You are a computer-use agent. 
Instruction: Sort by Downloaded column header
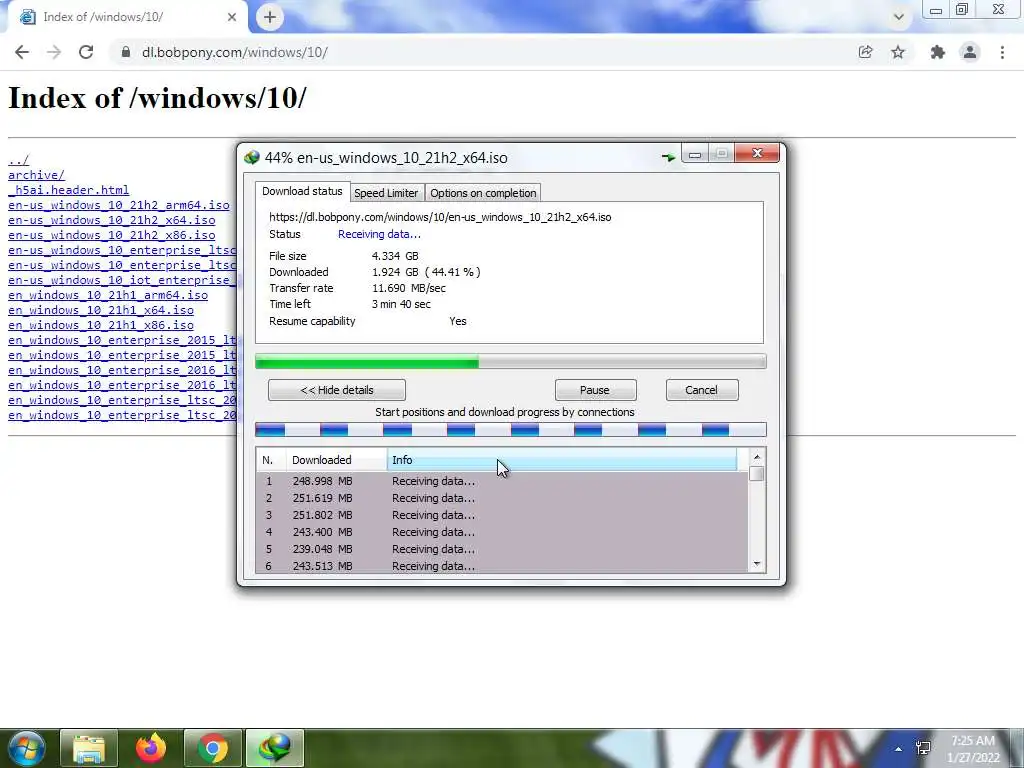pos(336,460)
